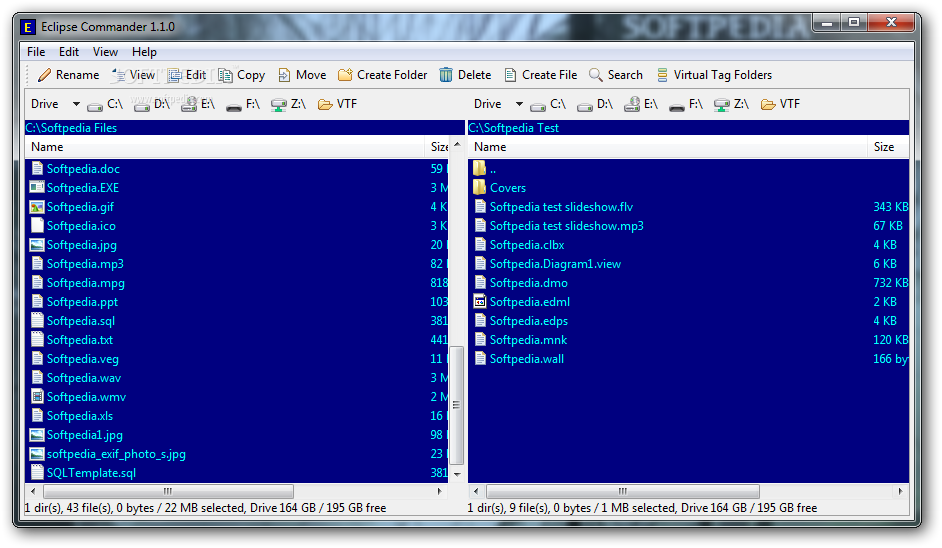Click the Create Folder icon

[x=345, y=75]
